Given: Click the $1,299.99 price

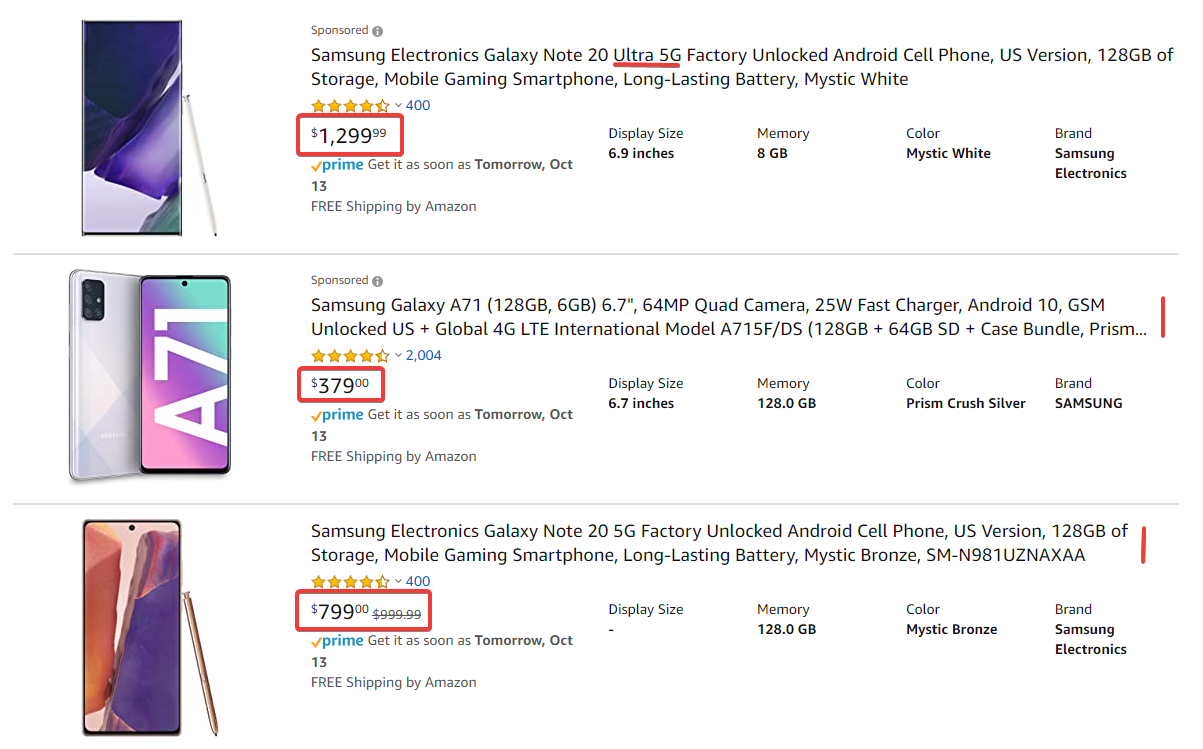Looking at the screenshot, I should point(348,134).
